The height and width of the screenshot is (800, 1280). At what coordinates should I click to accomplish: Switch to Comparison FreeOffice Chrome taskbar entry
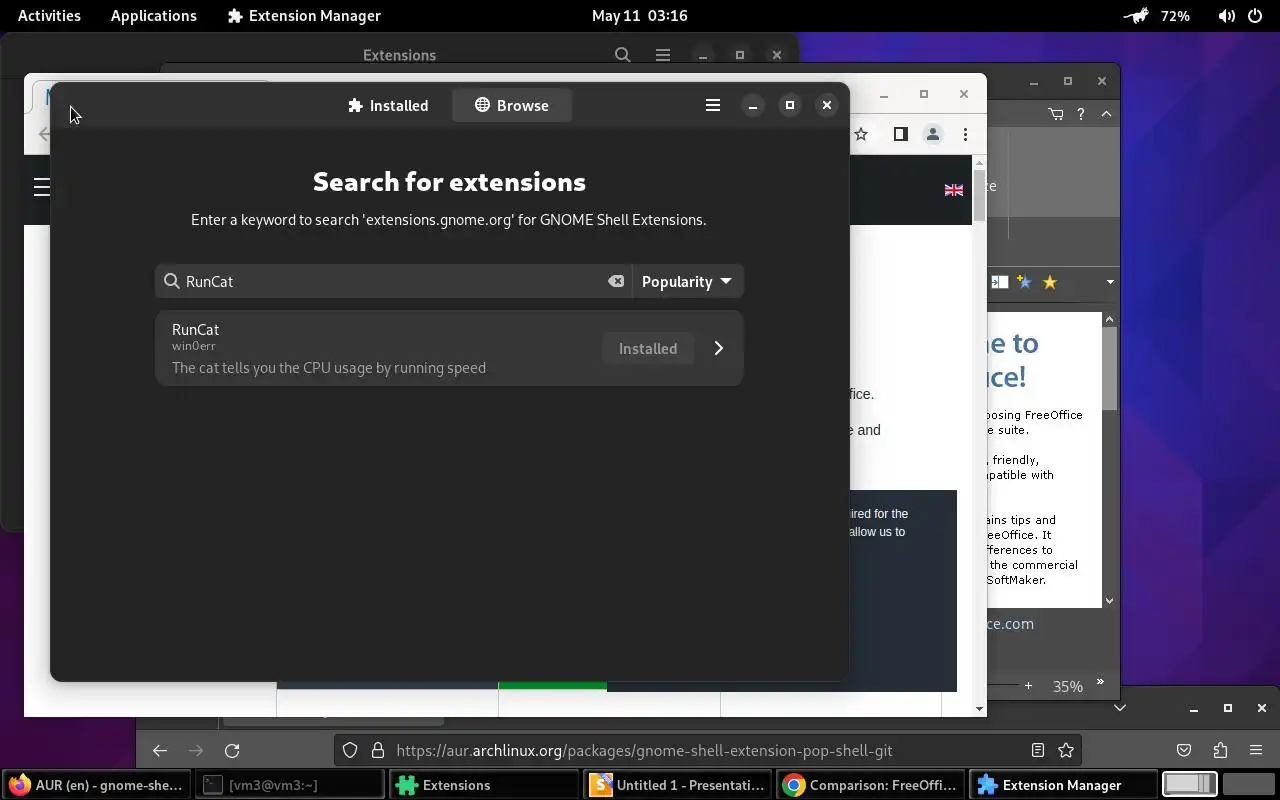tap(872, 785)
